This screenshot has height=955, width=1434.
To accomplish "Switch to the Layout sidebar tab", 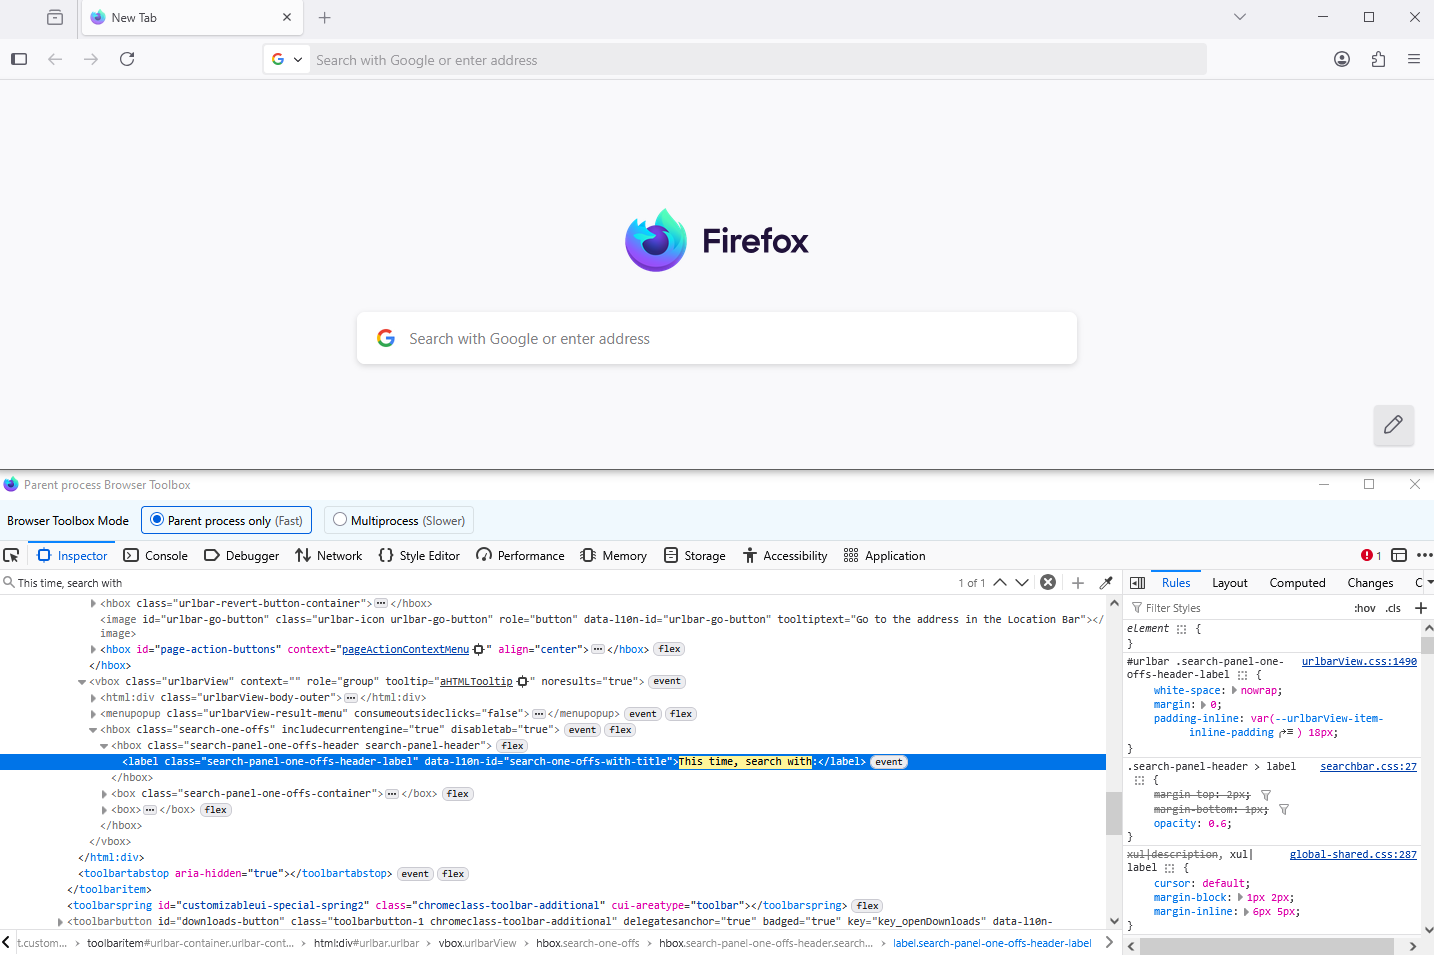I will 1230,582.
